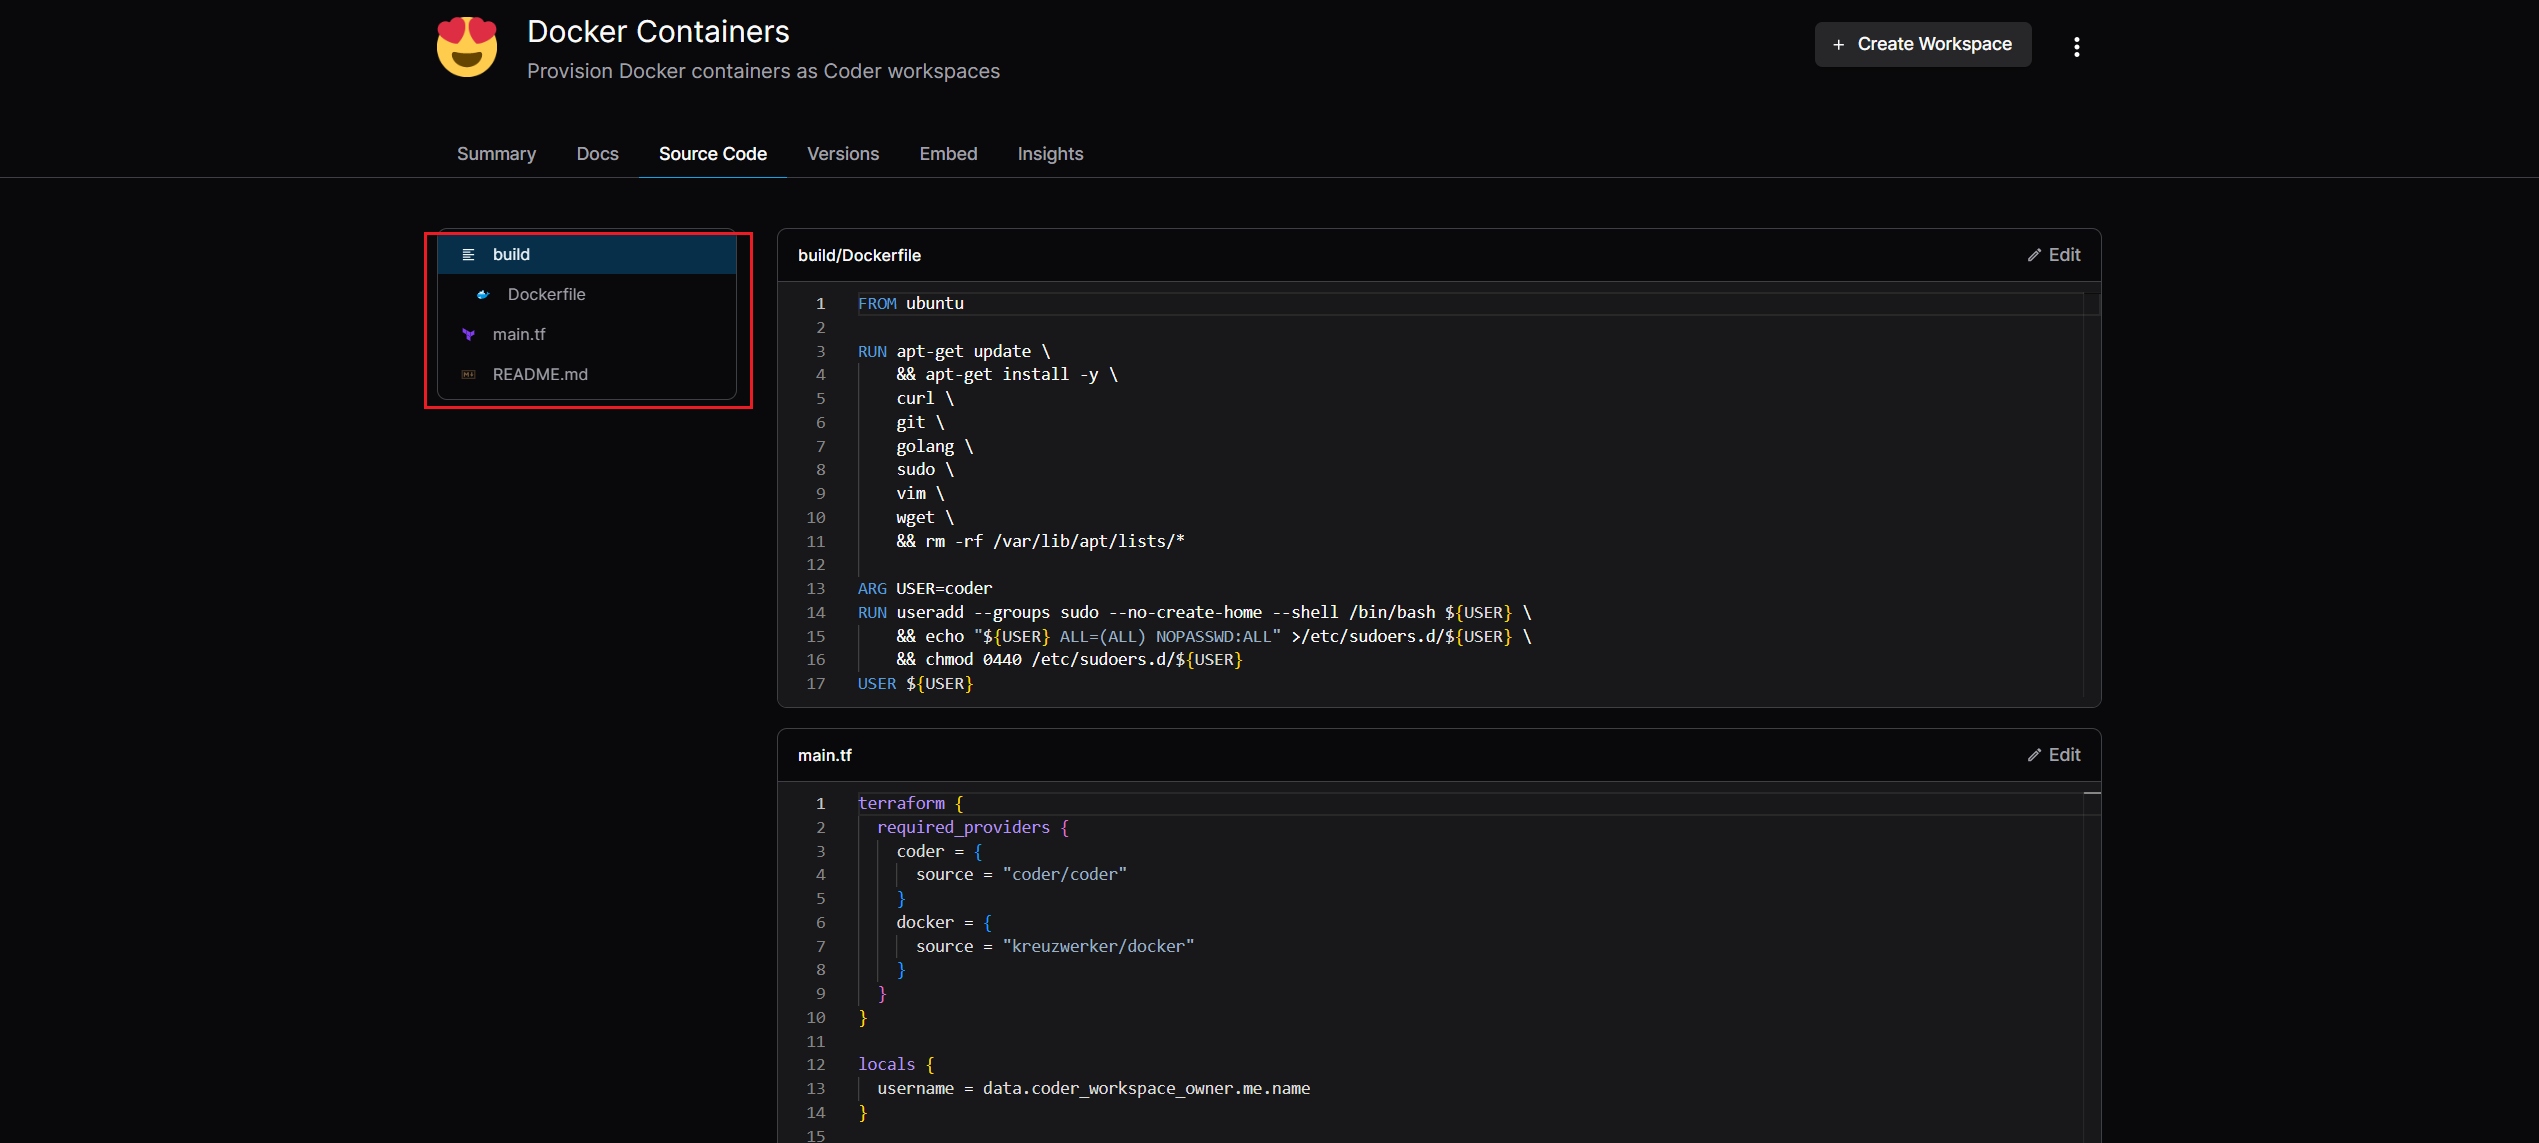2539x1143 pixels.
Task: Click the markdown icon beside README.md
Action: (468, 375)
